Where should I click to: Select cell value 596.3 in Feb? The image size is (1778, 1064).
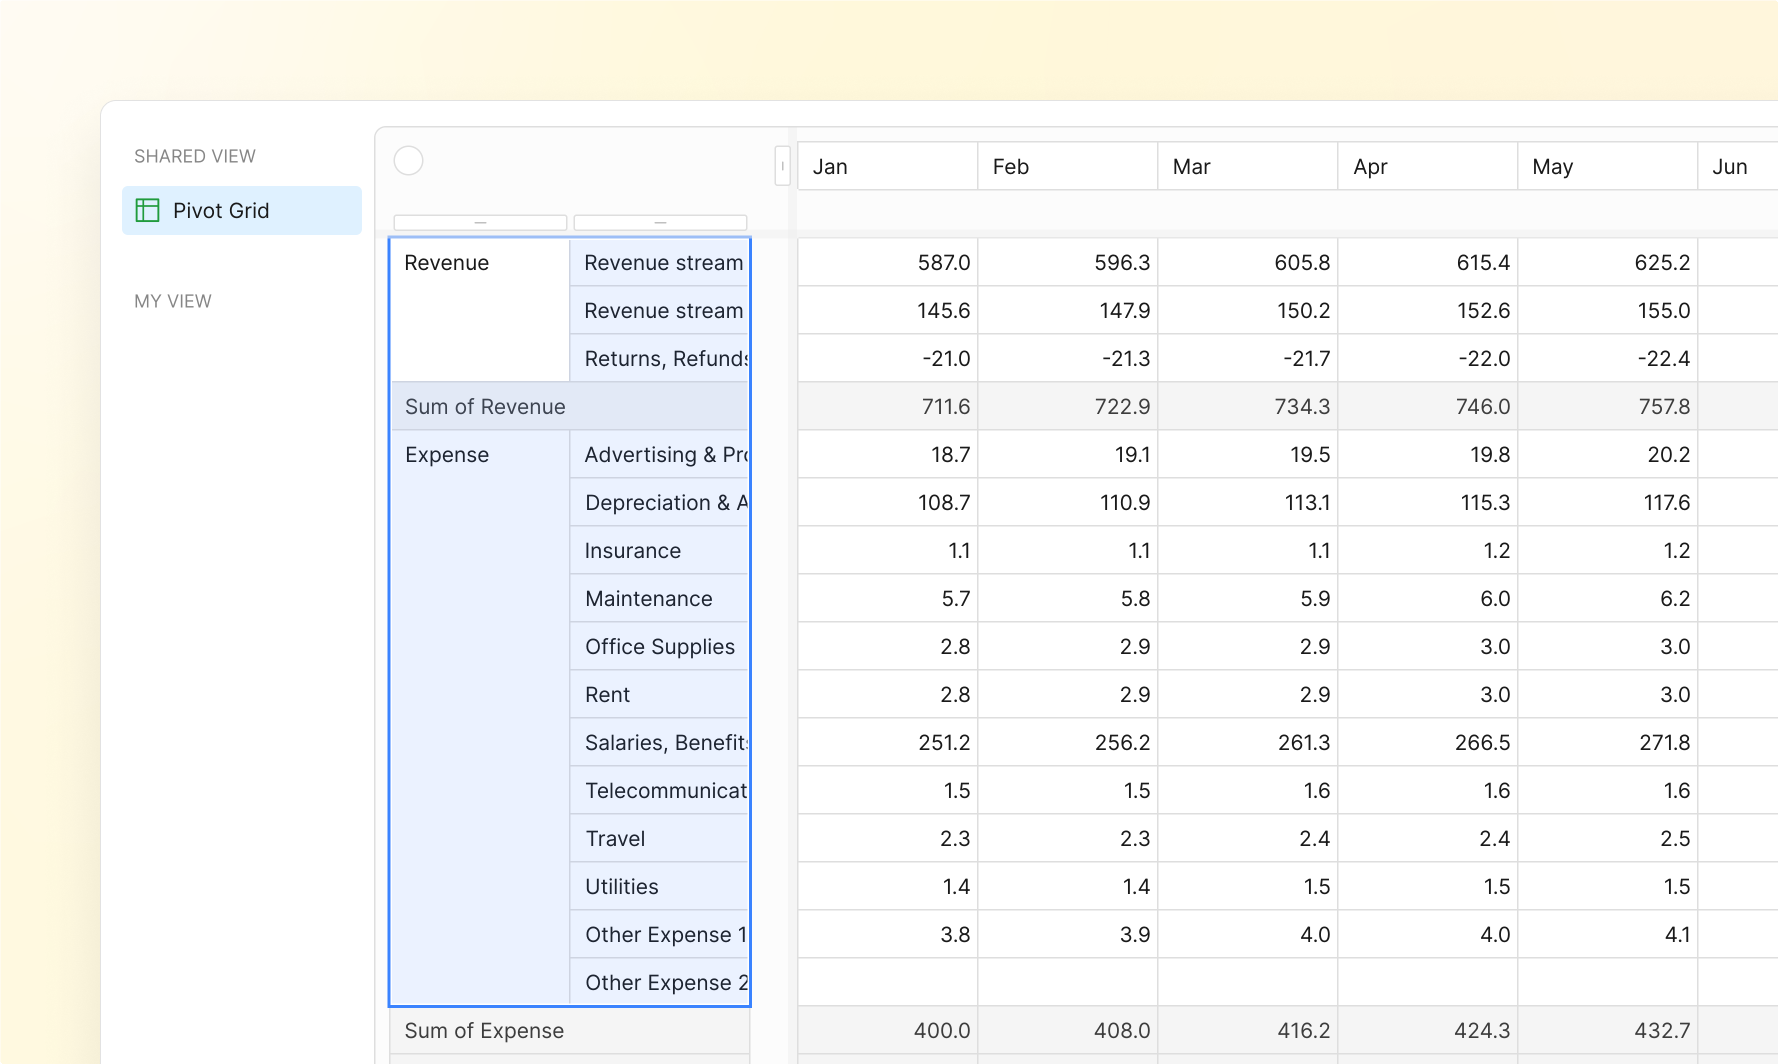pyautogui.click(x=1067, y=262)
